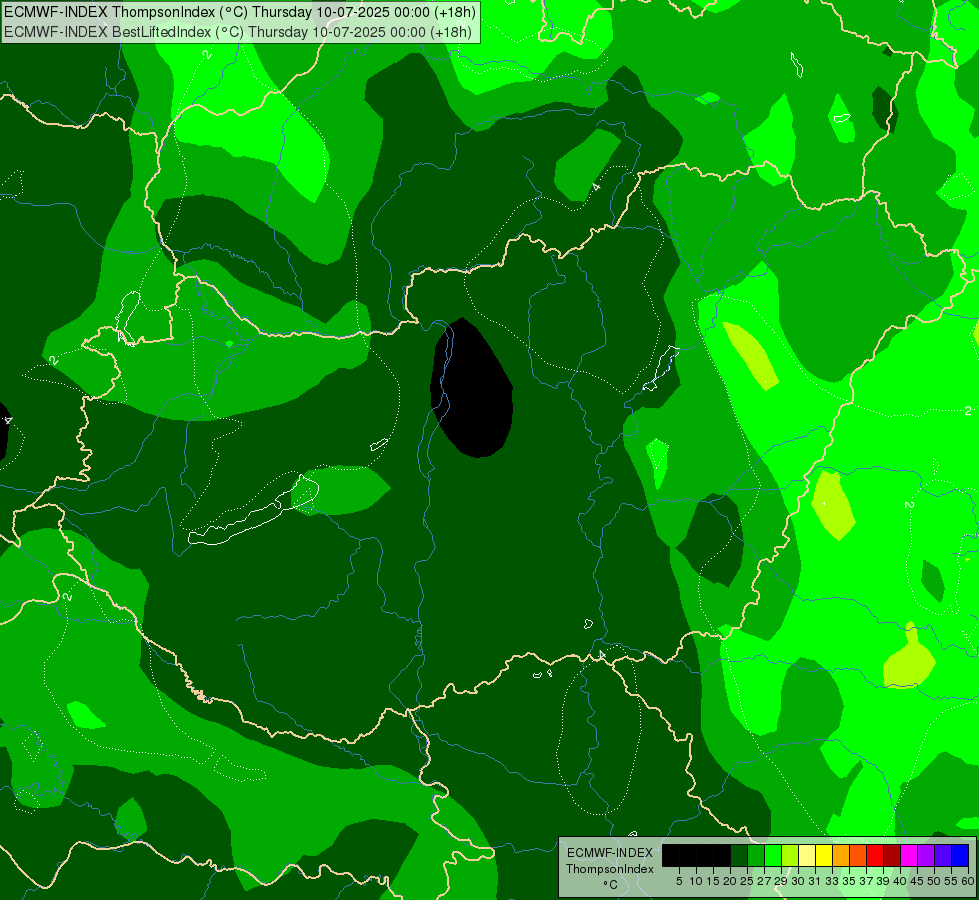The width and height of the screenshot is (979, 900).
Task: Click the °C unit label in legend
Action: click(x=610, y=885)
